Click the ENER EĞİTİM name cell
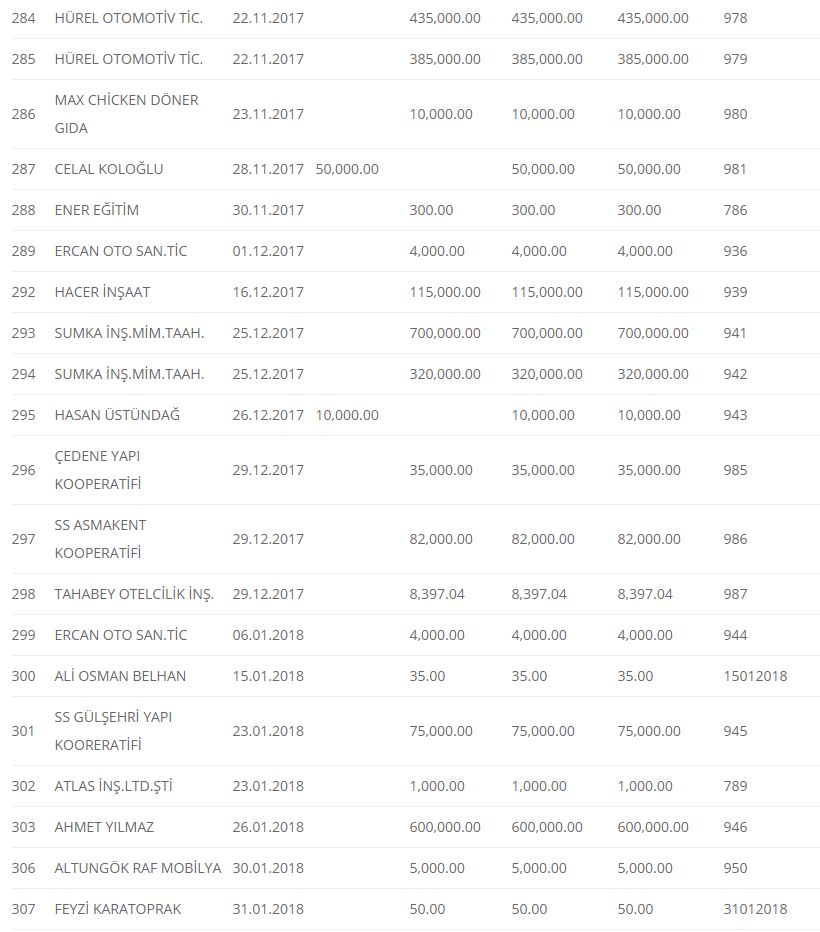 coord(97,210)
